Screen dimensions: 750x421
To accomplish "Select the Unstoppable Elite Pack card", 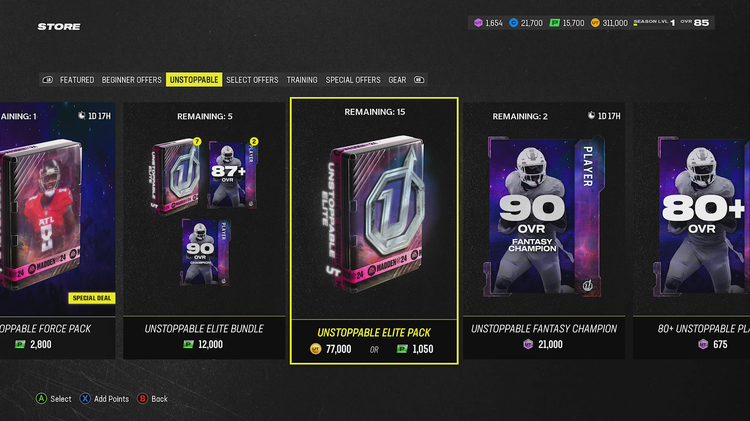I will click(x=374, y=231).
